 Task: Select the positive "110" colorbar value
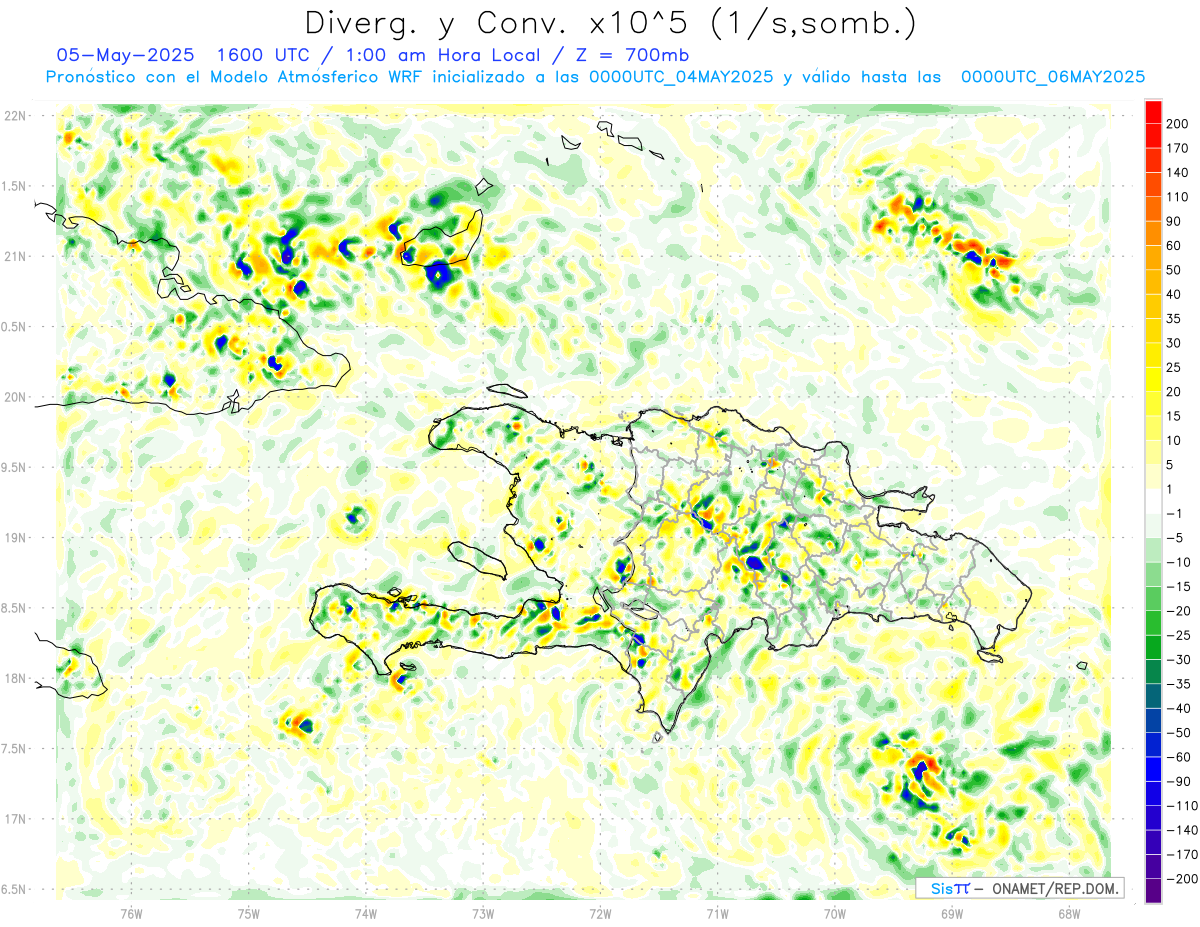click(x=1178, y=197)
